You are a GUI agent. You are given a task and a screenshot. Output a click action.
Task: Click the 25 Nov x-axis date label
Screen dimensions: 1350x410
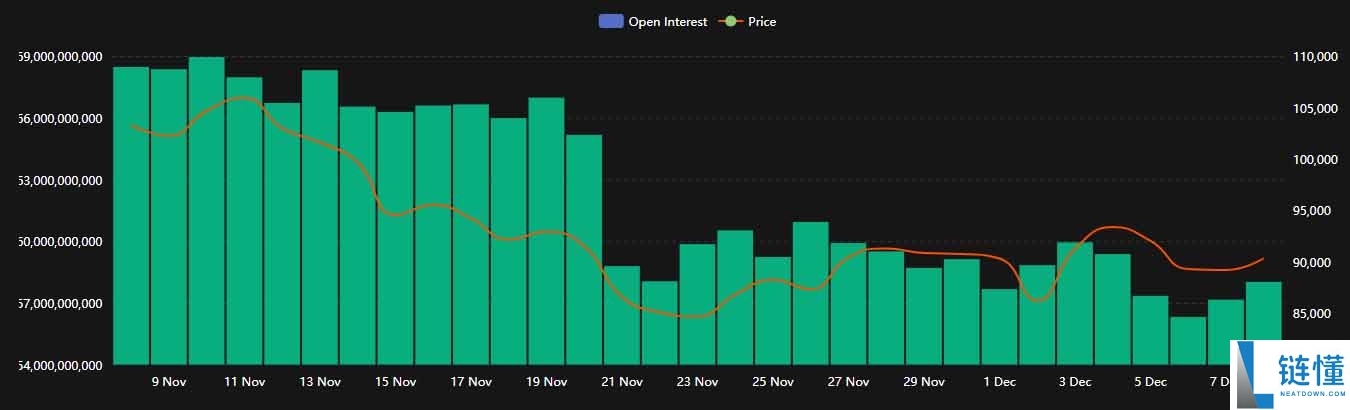(773, 382)
